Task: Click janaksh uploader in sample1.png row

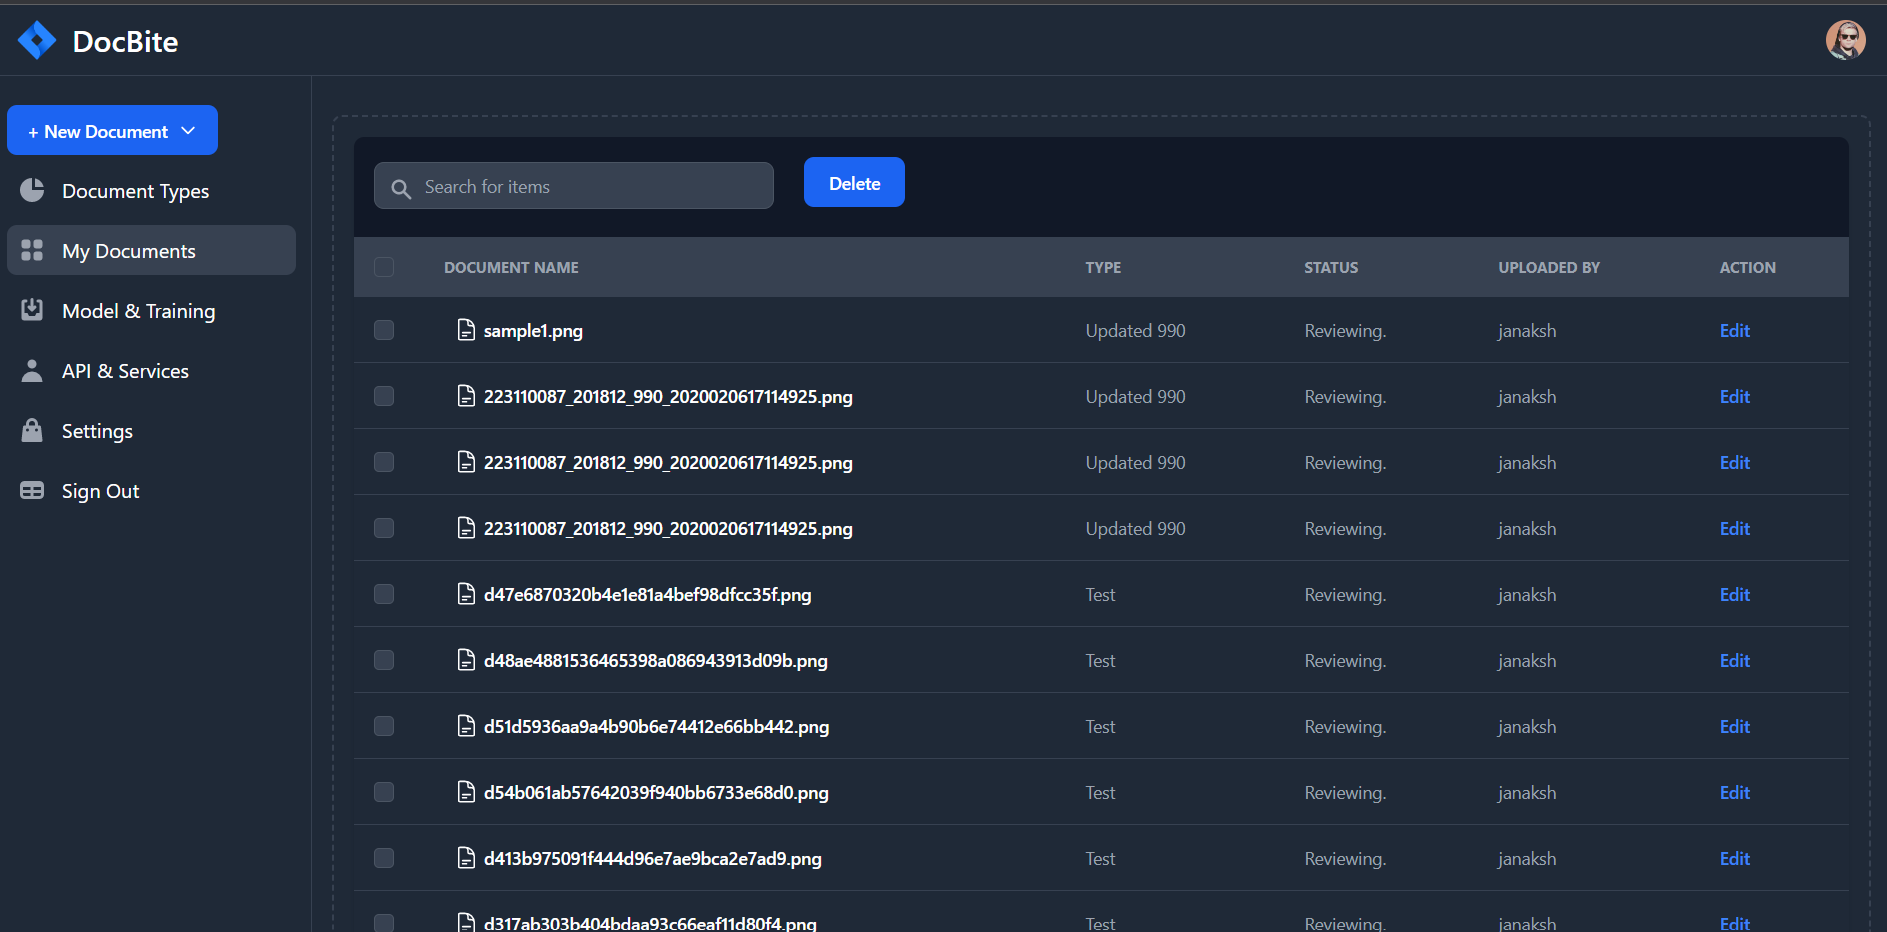Action: click(1527, 331)
